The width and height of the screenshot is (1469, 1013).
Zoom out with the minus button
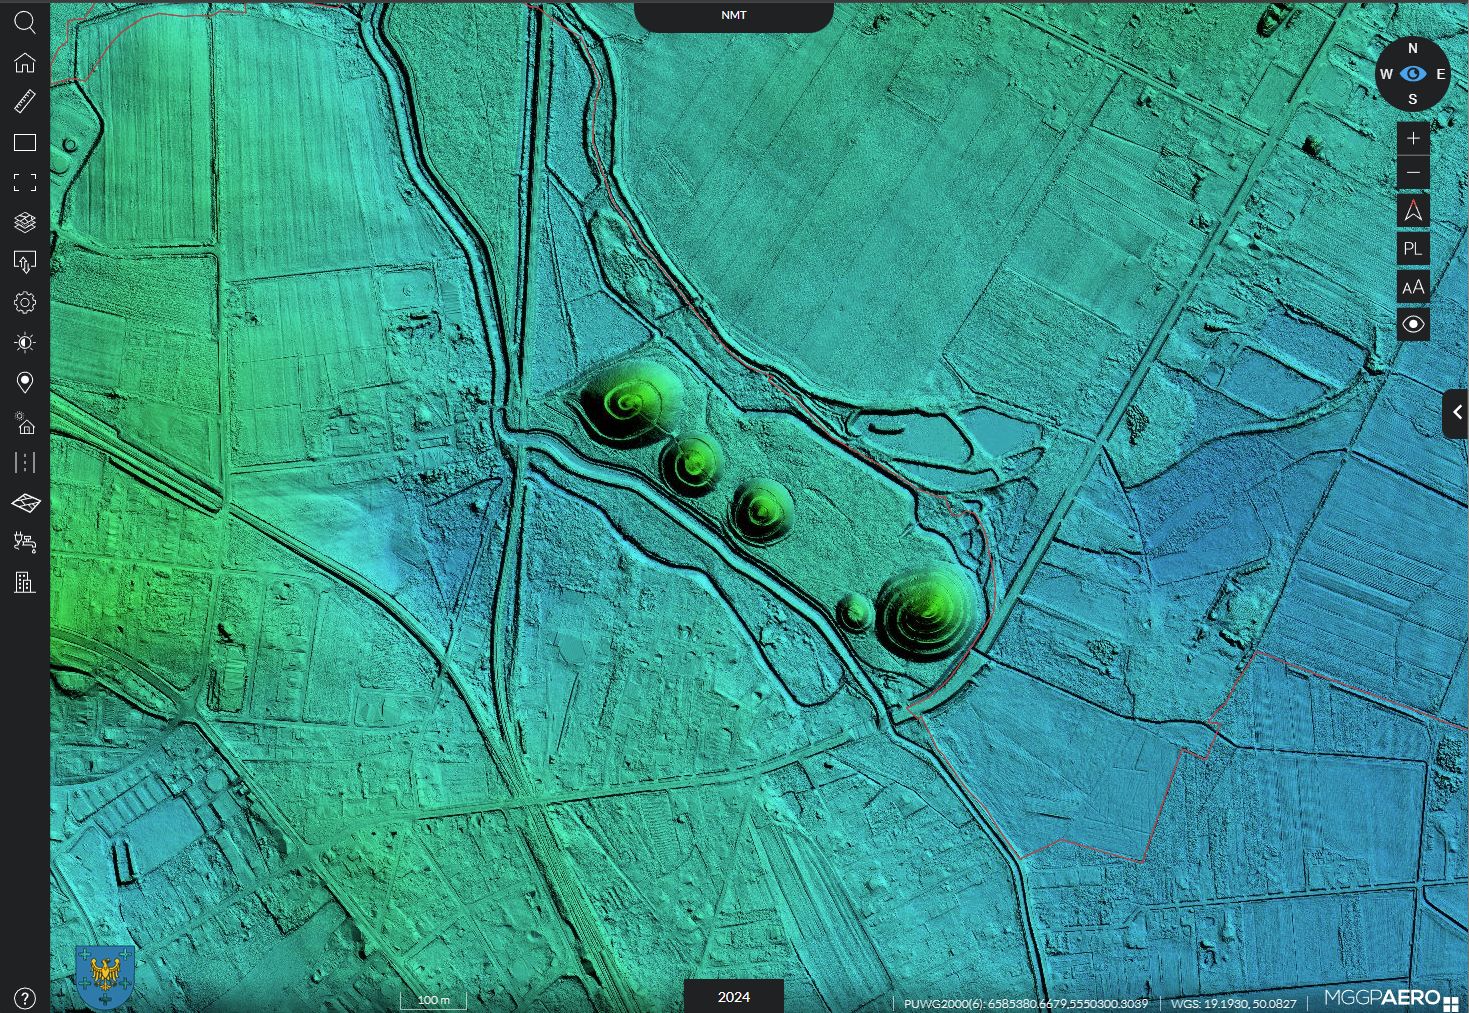(1412, 173)
